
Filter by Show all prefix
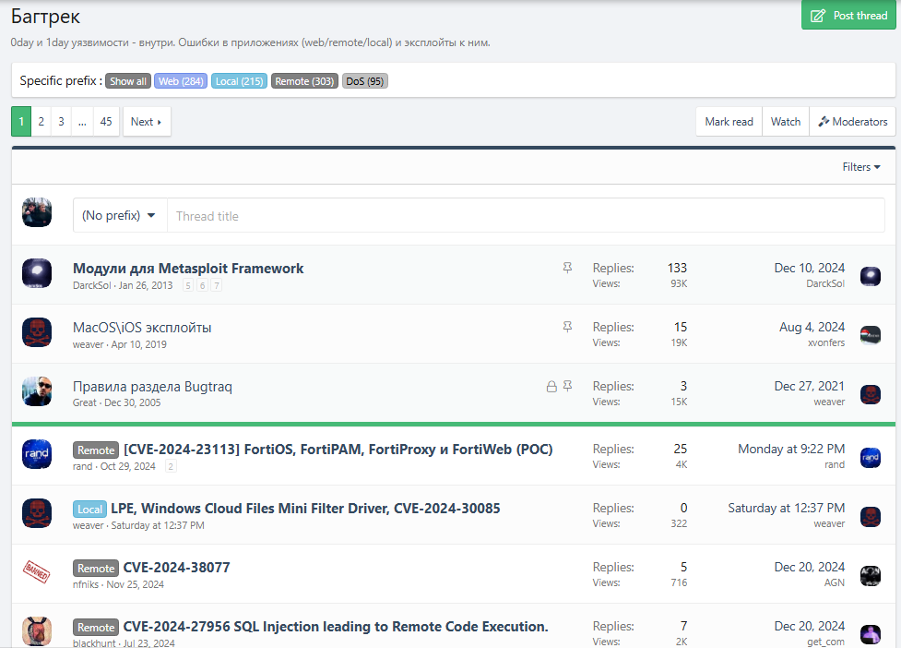[128, 81]
